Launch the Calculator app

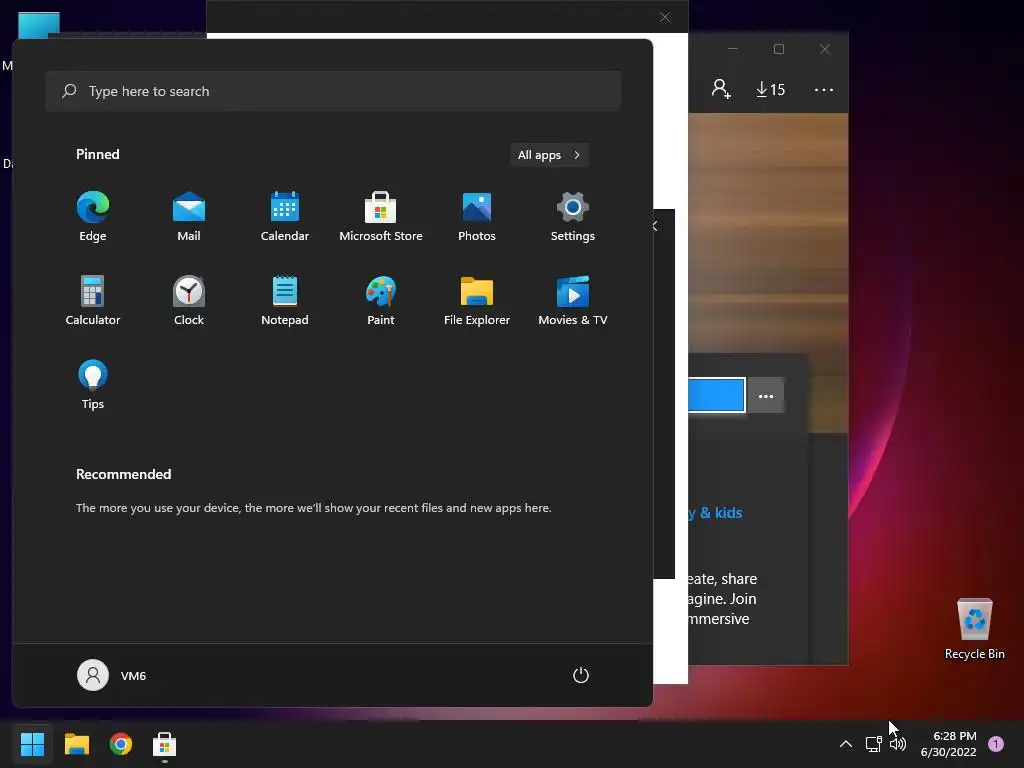tap(93, 301)
